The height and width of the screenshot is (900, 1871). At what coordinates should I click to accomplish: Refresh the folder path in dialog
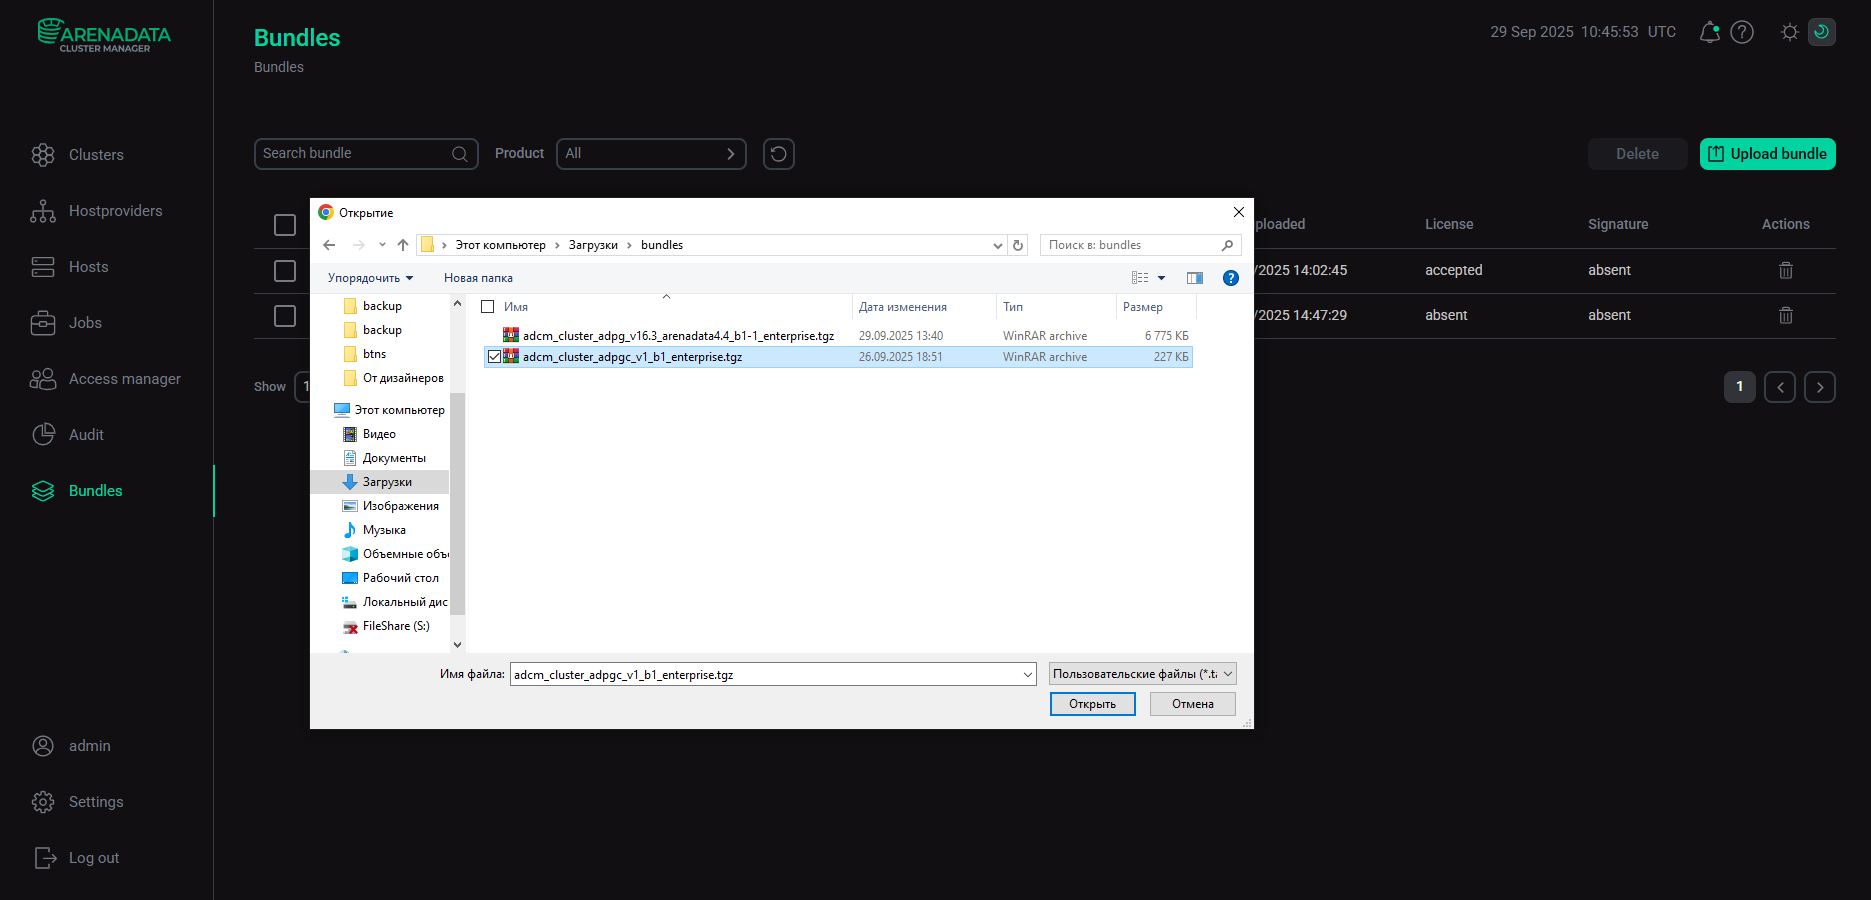point(1018,245)
